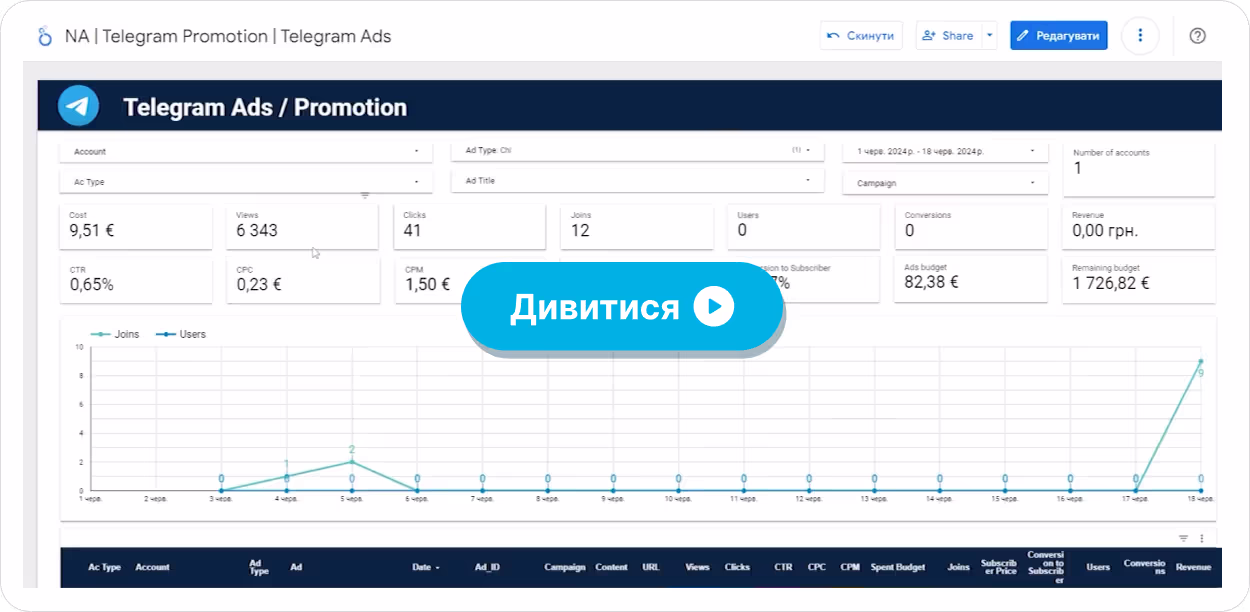Click the Conversions 0 scorecard
The width and height of the screenshot is (1250, 612).
971,227
